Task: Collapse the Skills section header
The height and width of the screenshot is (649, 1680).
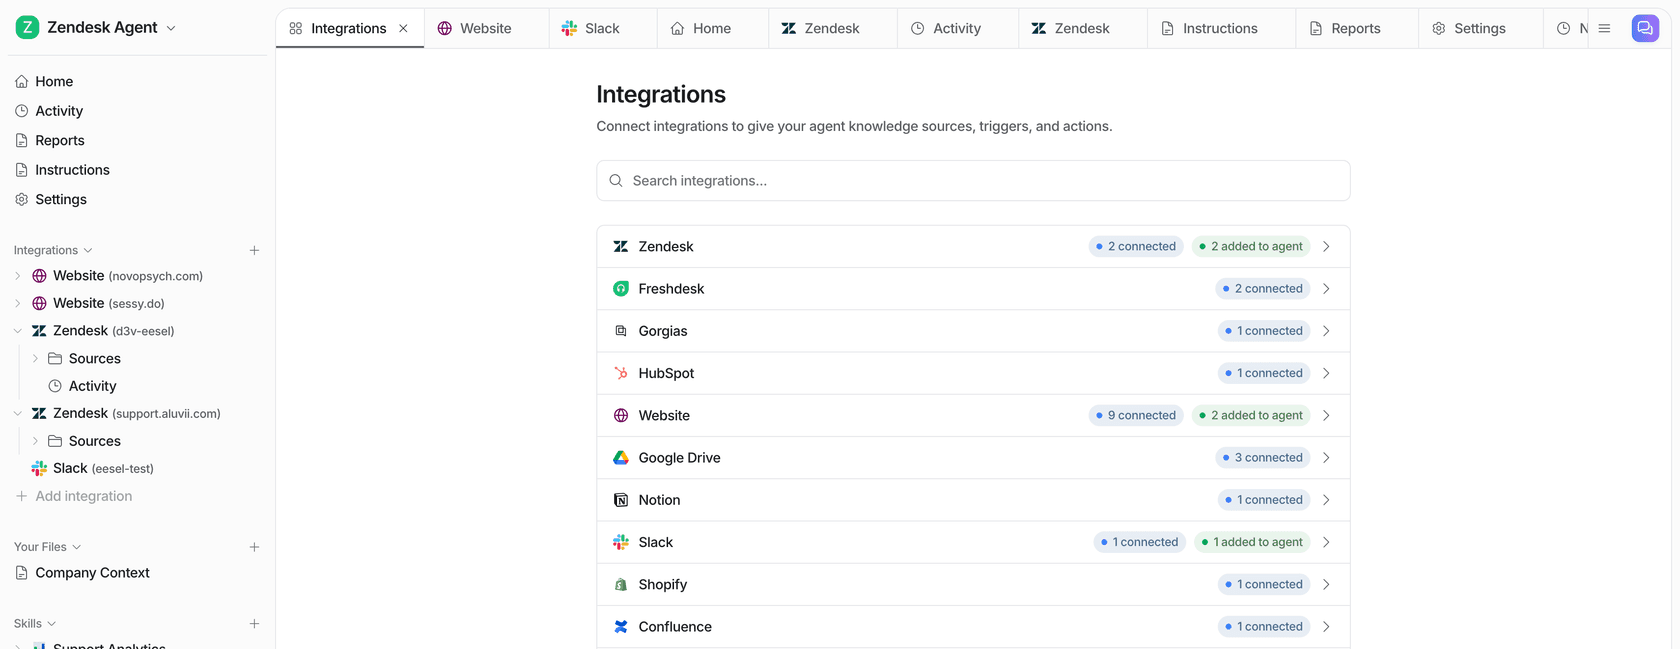Action: coord(35,624)
